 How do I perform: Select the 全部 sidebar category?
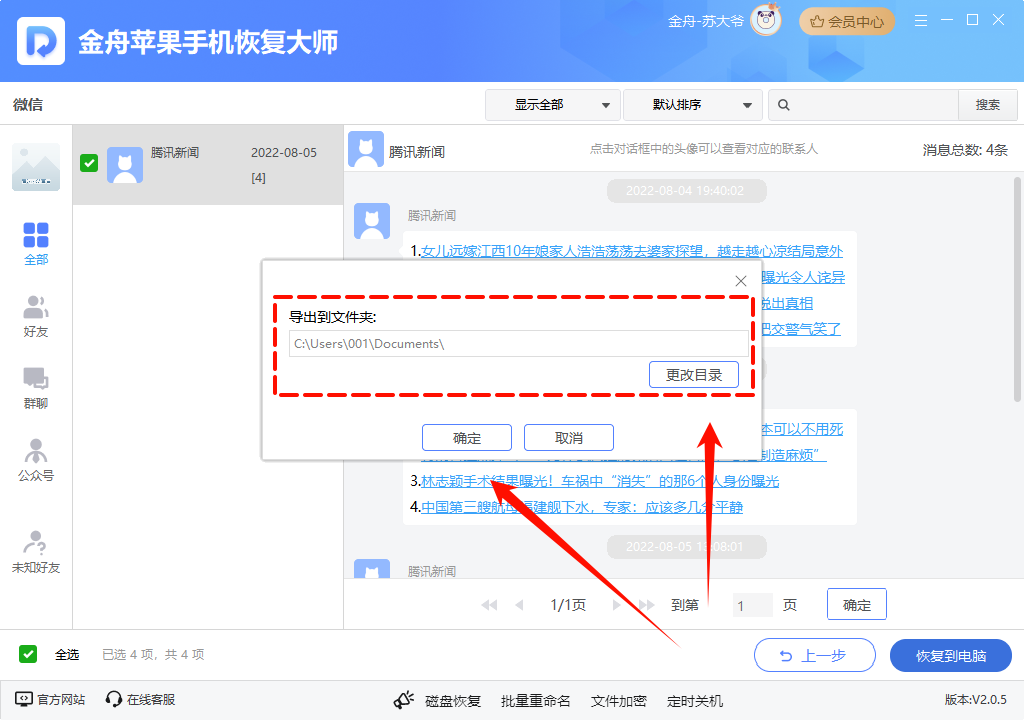(36, 244)
